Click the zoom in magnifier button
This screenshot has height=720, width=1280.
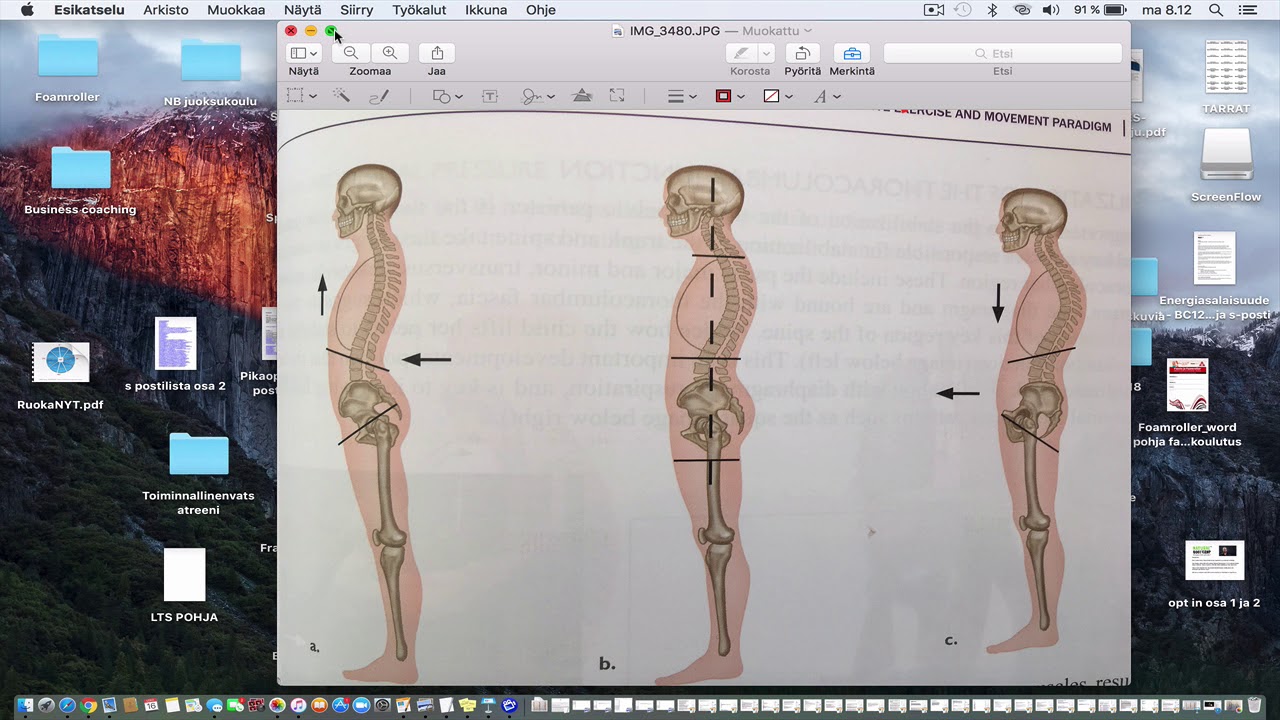[390, 53]
